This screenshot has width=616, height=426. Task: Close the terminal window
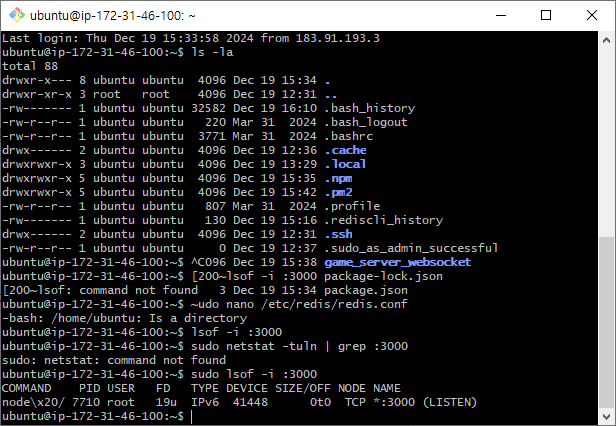point(592,15)
